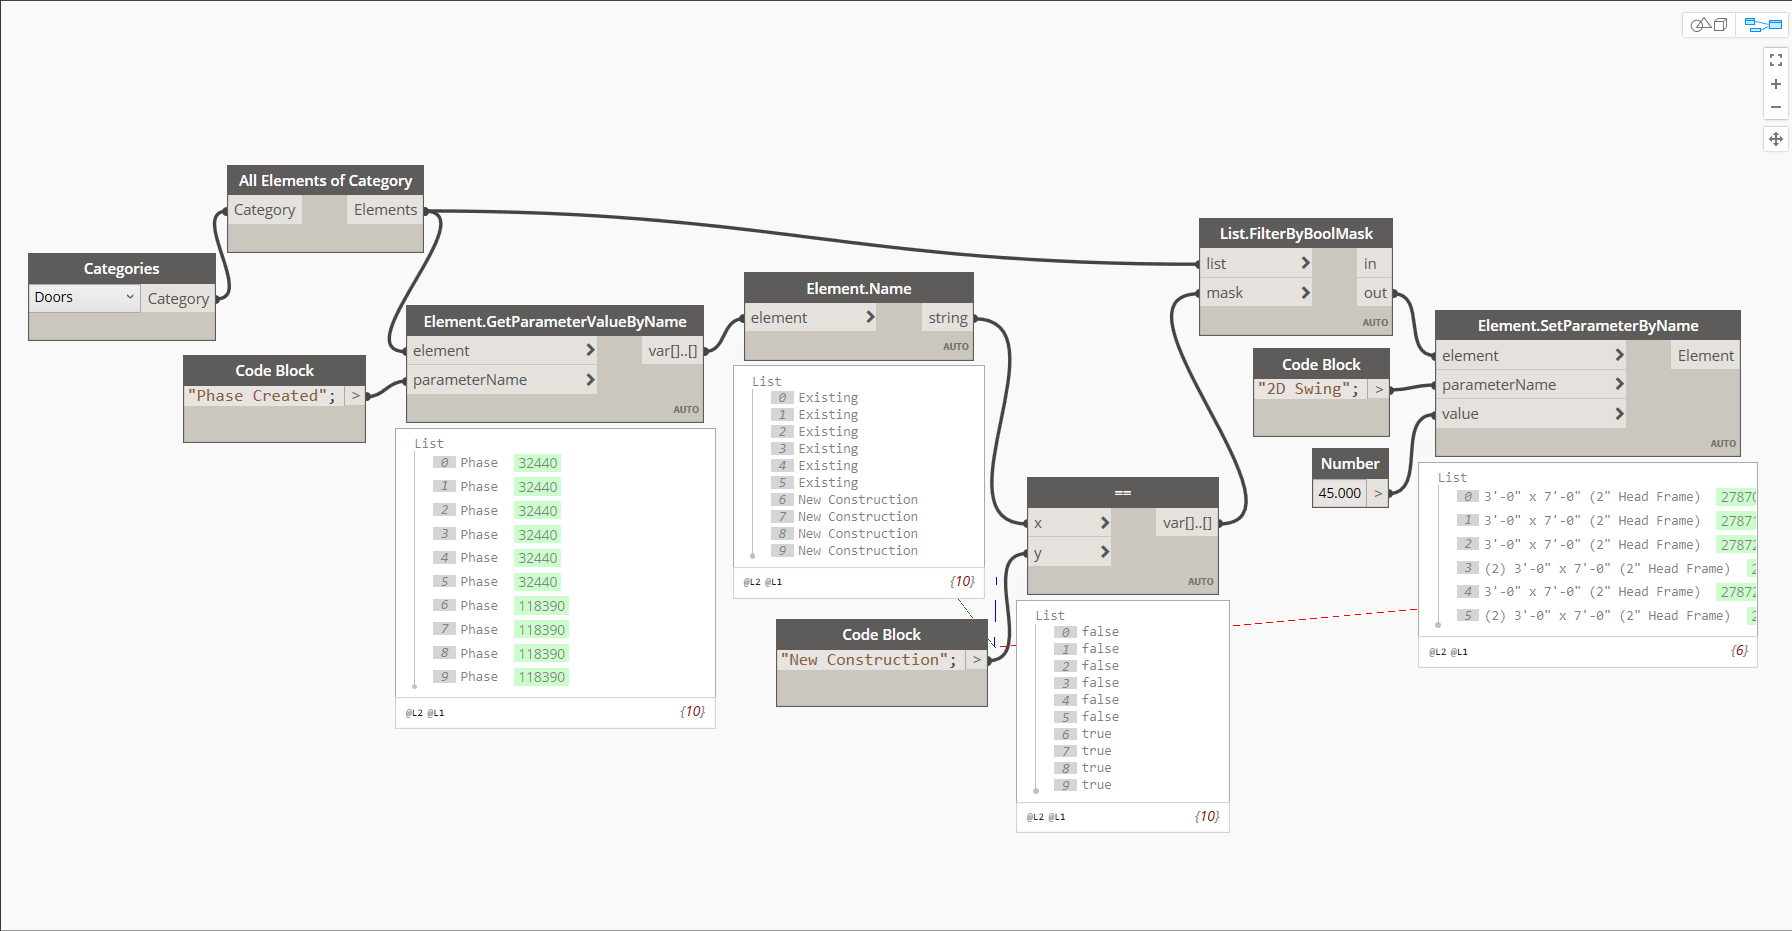The height and width of the screenshot is (931, 1792).
Task: Expand element port options on Element.GetParameterValueByName
Action: [x=590, y=350]
